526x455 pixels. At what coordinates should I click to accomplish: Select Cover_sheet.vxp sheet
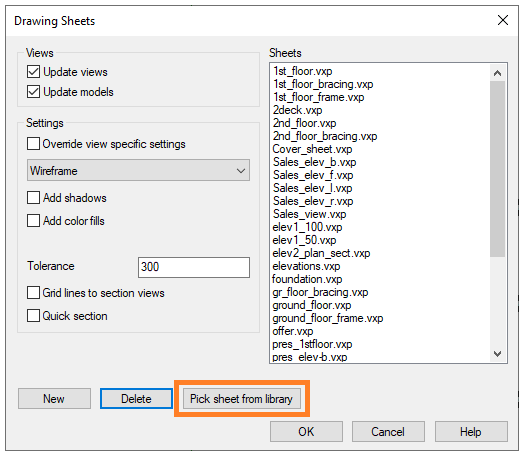pos(312,149)
